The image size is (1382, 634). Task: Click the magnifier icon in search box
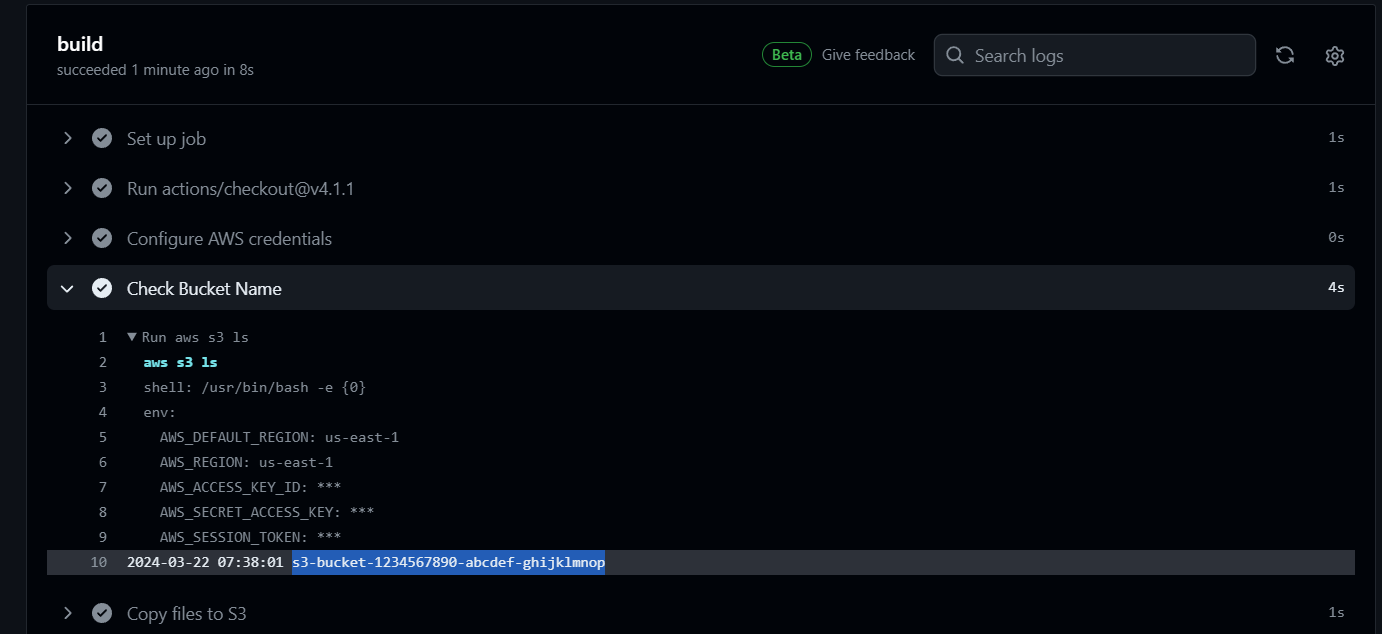(955, 55)
